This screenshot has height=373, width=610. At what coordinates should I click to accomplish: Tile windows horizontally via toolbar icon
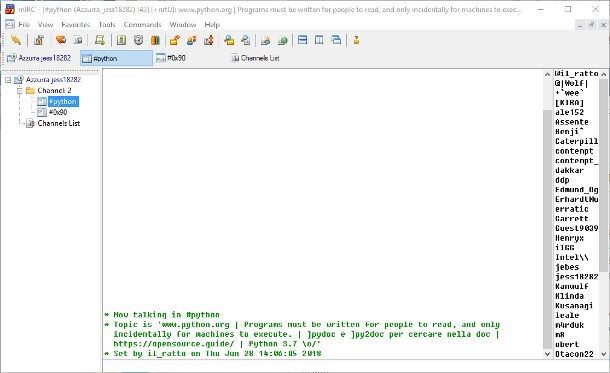[x=302, y=40]
